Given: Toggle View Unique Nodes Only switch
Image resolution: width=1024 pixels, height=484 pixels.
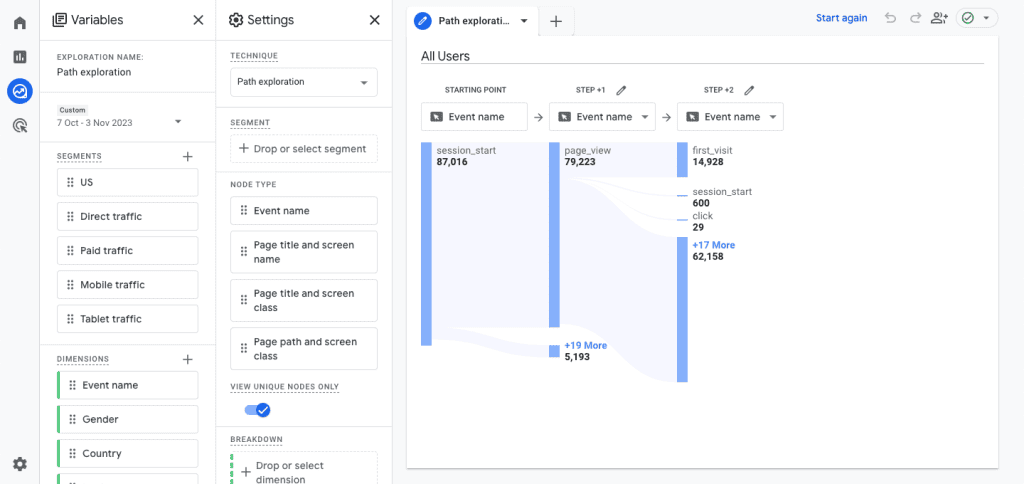Looking at the screenshot, I should click(x=257, y=410).
